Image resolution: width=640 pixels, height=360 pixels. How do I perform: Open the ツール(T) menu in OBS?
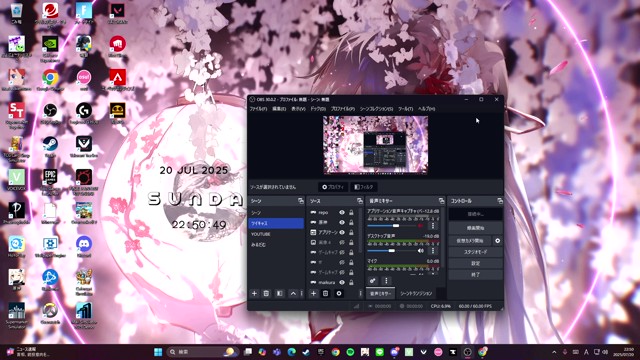point(405,109)
